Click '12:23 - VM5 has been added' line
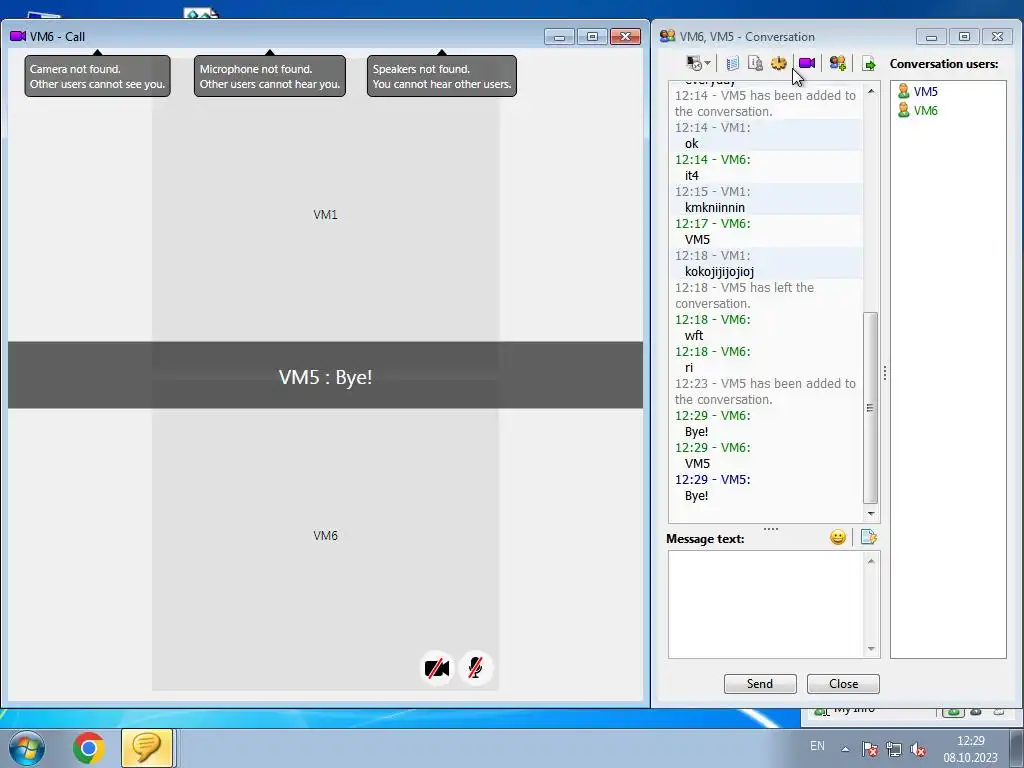Viewport: 1024px width, 768px height. click(765, 391)
